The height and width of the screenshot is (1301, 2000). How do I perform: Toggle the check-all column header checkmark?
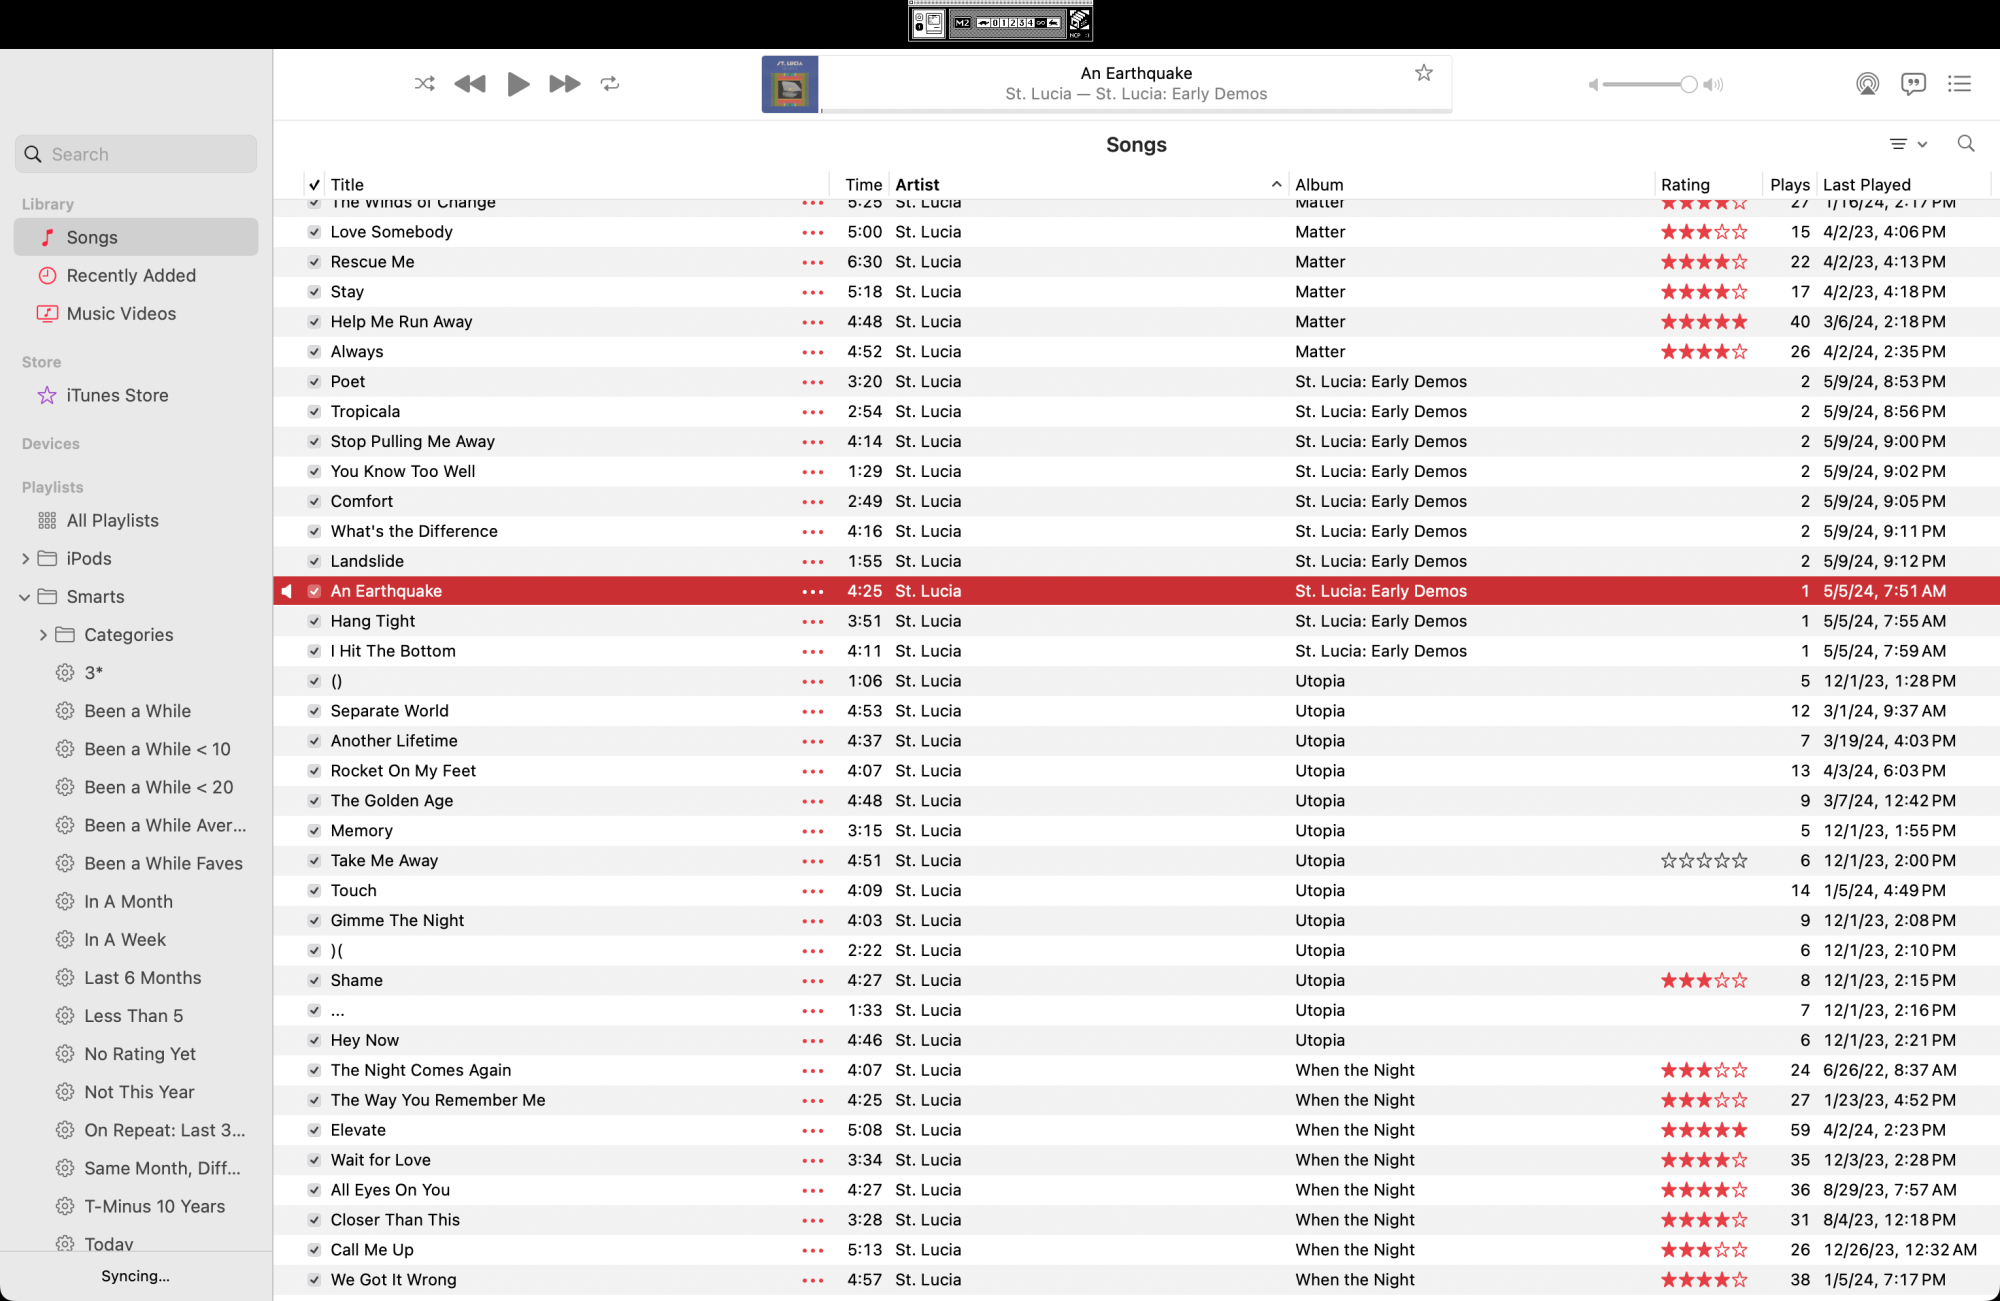point(314,185)
